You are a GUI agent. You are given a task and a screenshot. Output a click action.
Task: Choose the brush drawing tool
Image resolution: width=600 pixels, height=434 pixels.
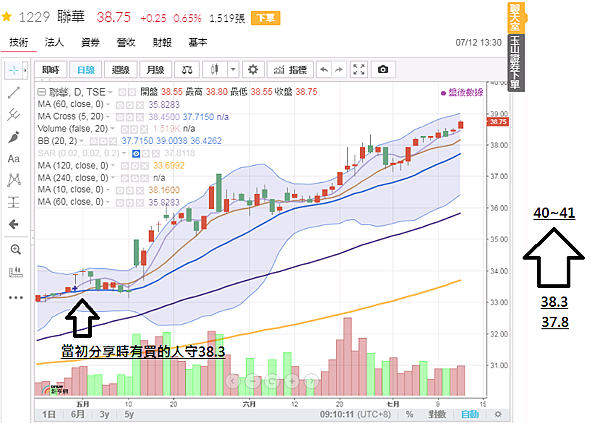point(15,136)
